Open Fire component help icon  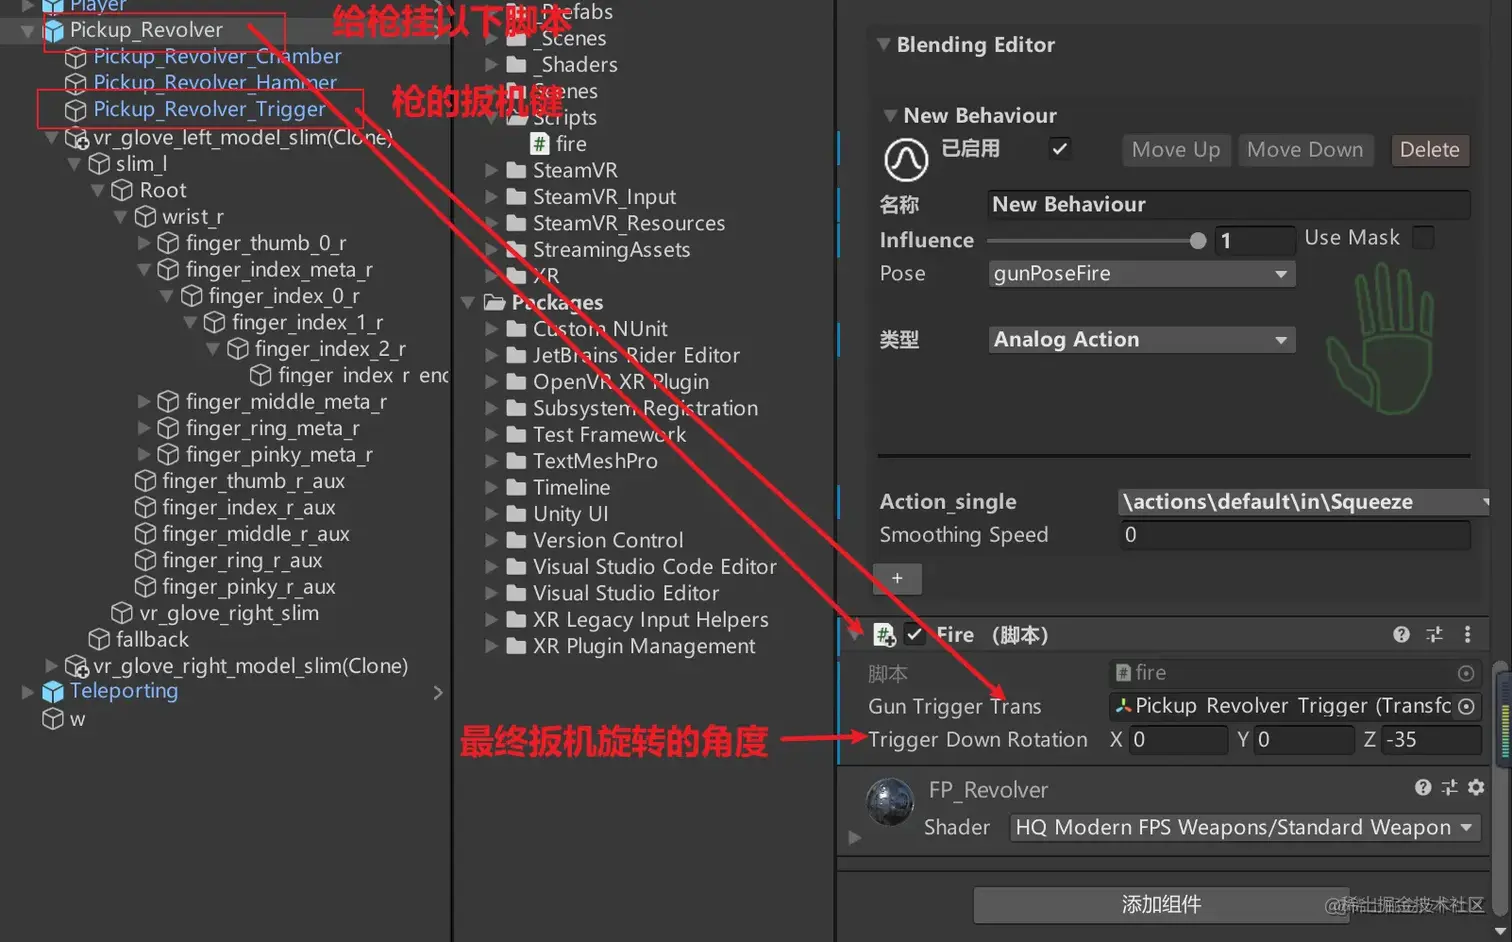point(1401,634)
